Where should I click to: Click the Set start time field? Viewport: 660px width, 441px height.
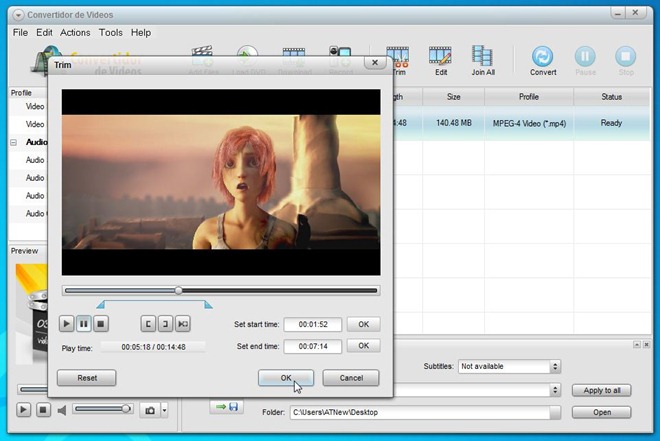(313, 324)
